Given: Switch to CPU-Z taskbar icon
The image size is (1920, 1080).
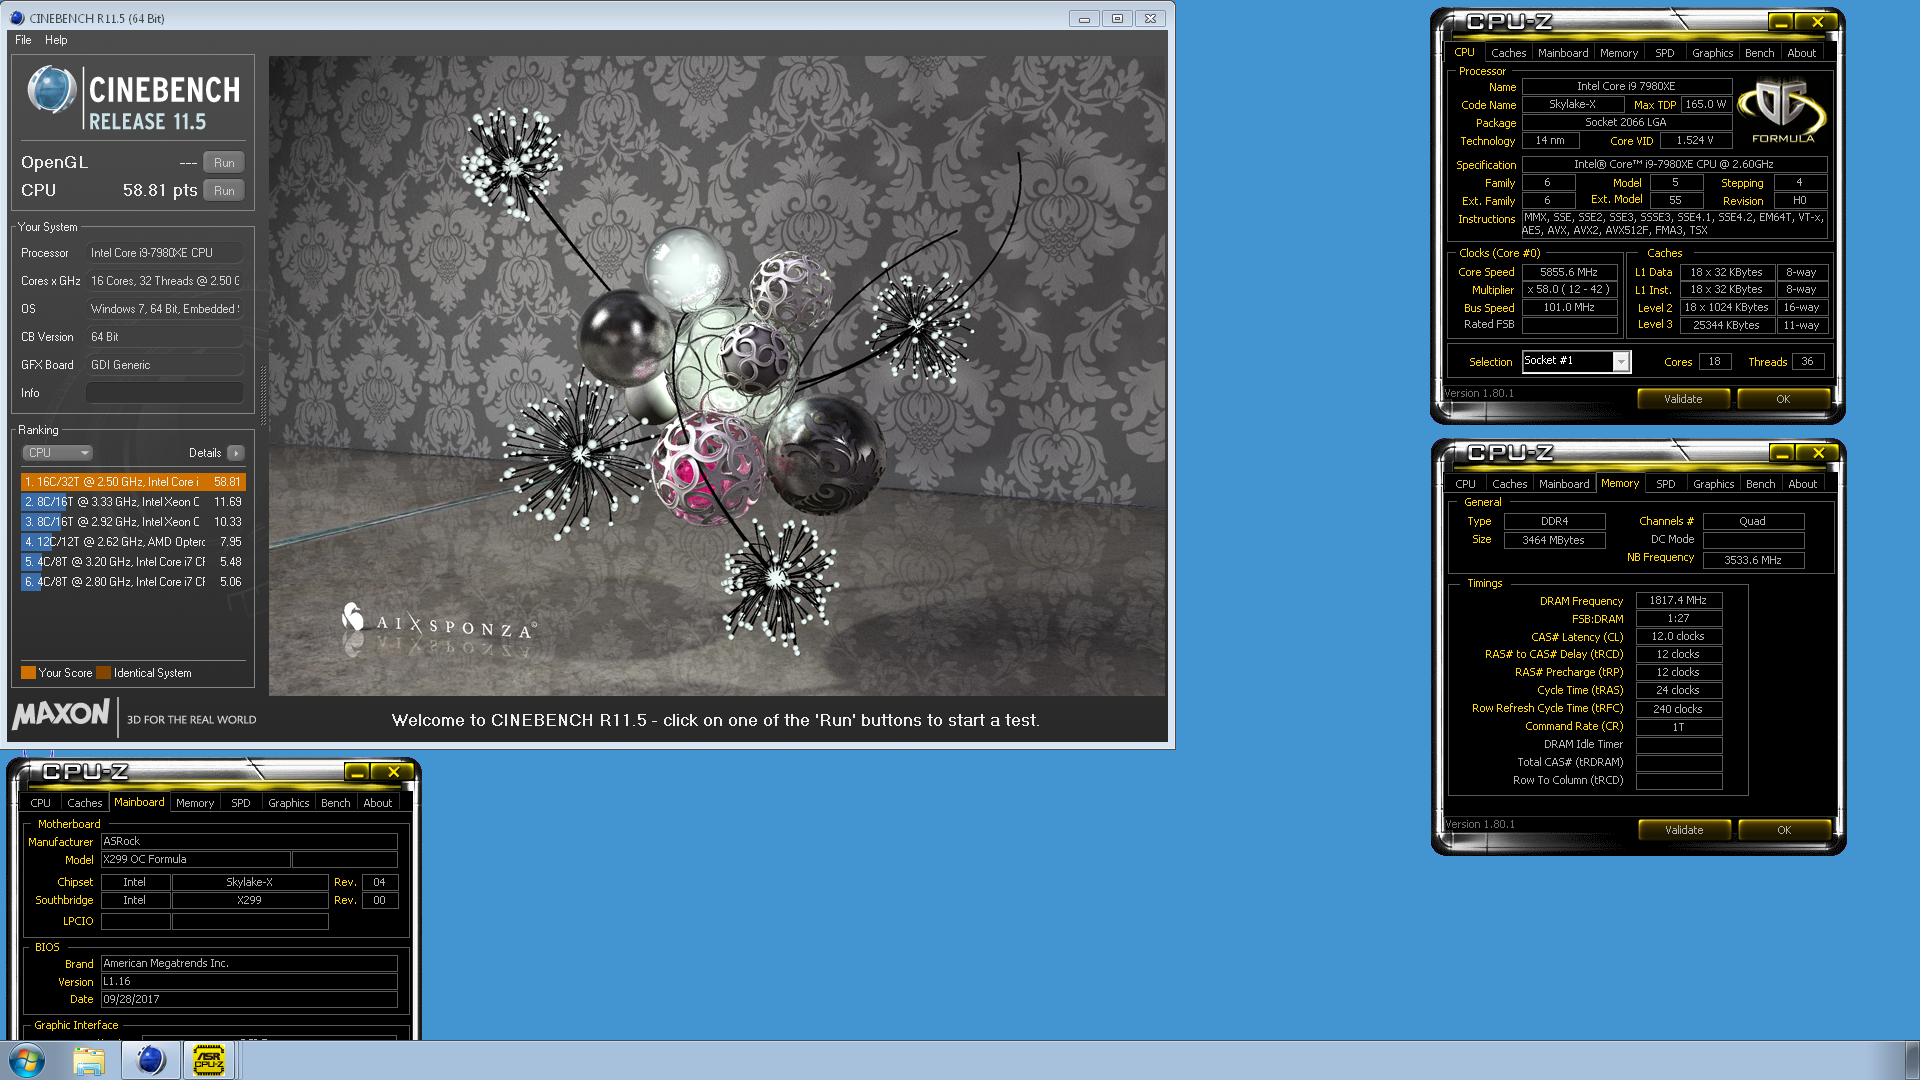Looking at the screenshot, I should coord(209,1060).
